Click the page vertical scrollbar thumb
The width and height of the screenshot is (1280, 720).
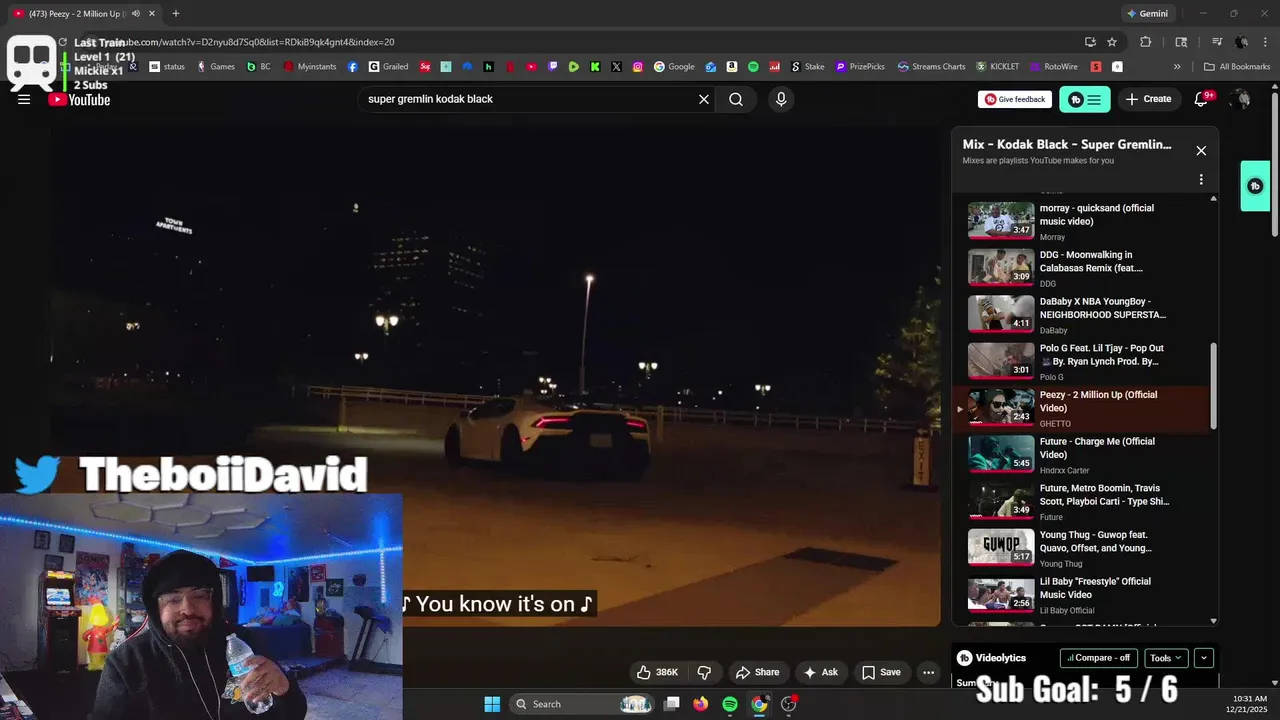(1274, 165)
